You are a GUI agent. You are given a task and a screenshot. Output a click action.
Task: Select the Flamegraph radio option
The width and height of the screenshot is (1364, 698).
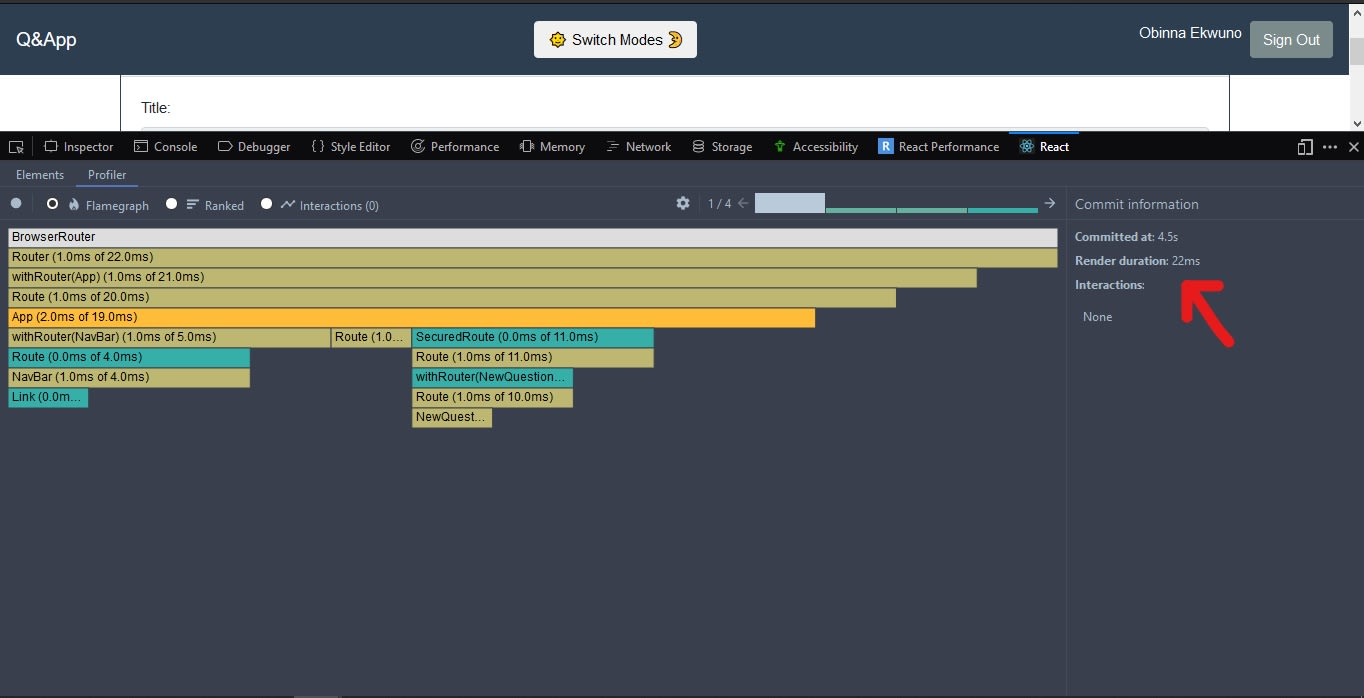(53, 203)
